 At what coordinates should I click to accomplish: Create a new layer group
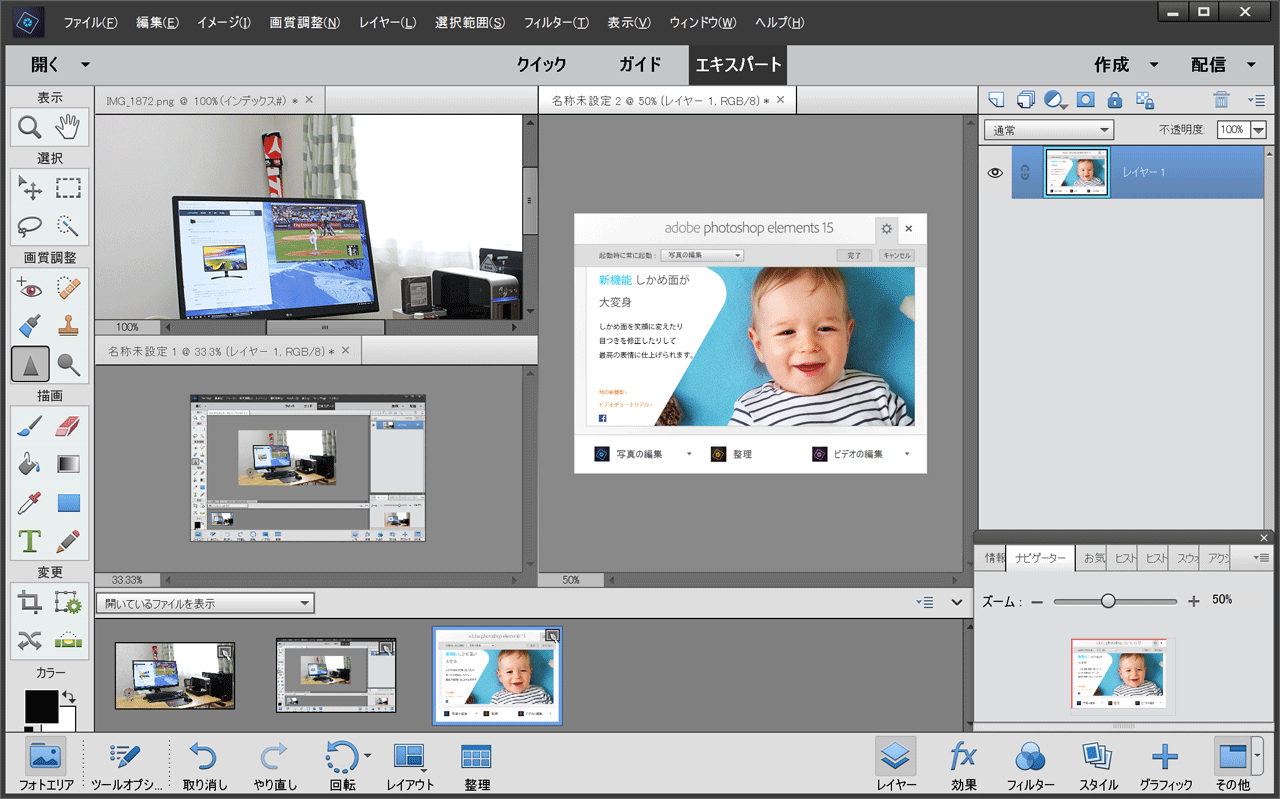point(1025,100)
